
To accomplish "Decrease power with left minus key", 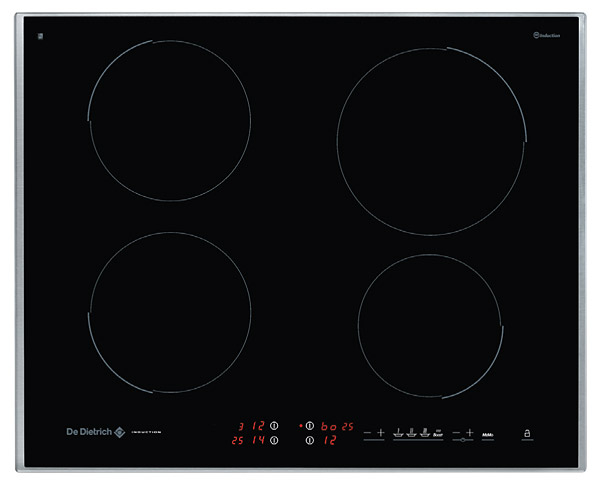I will 367,432.
